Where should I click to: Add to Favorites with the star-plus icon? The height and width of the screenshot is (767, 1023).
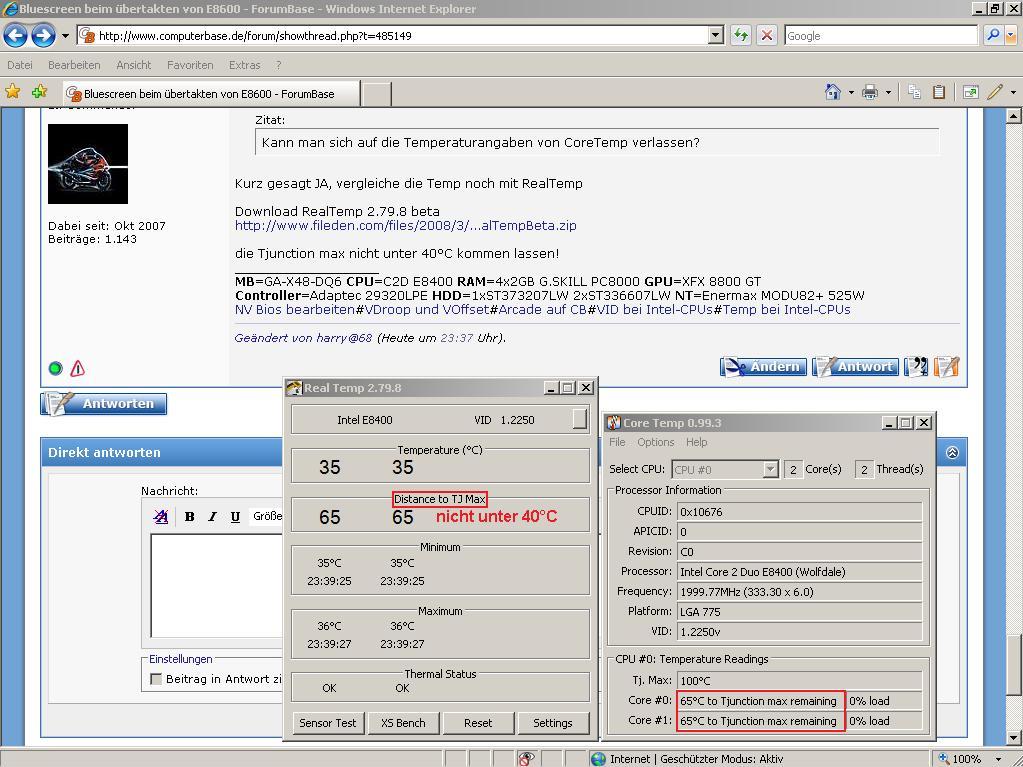pyautogui.click(x=40, y=92)
